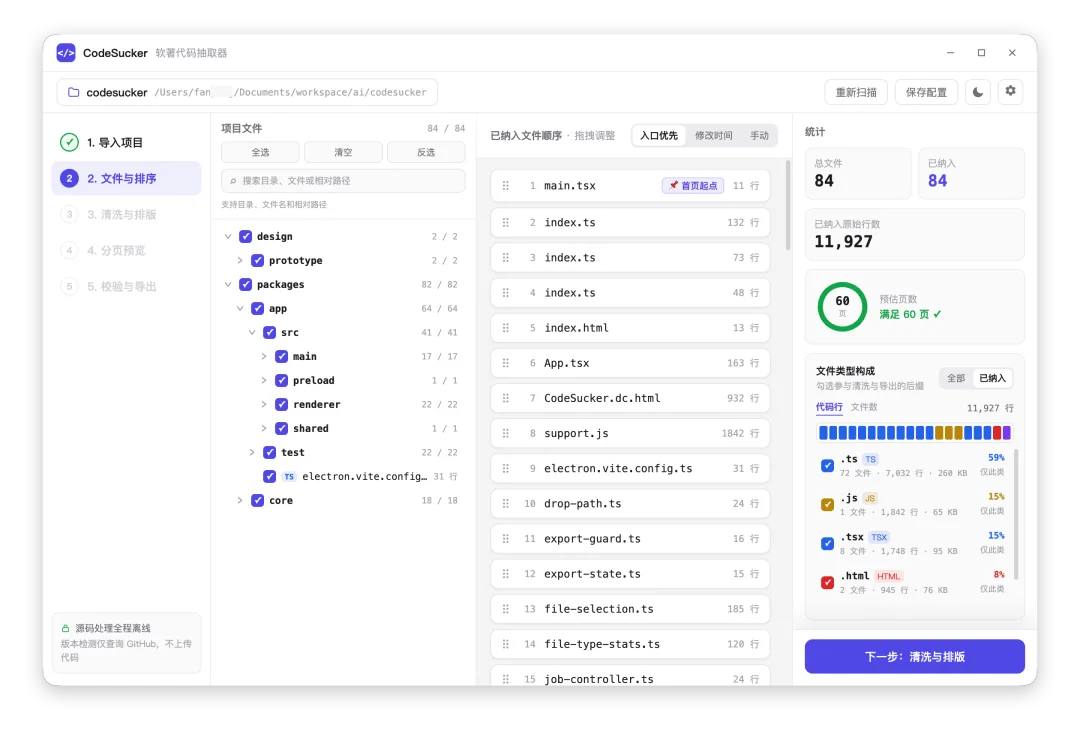This screenshot has width=1080, height=737.
Task: Click drag handle of App.tsx row
Action: point(506,363)
